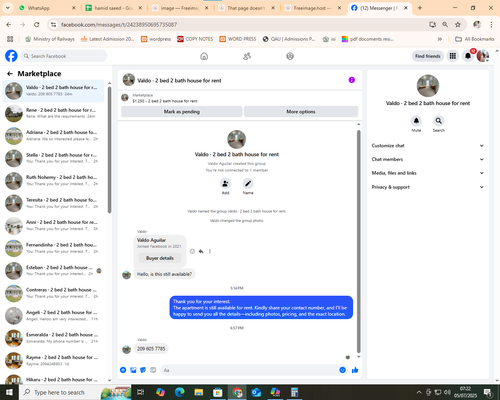This screenshot has height=400, width=500.
Task: Open Rene's 2 bed 2 bath conversation
Action: [x=53, y=113]
